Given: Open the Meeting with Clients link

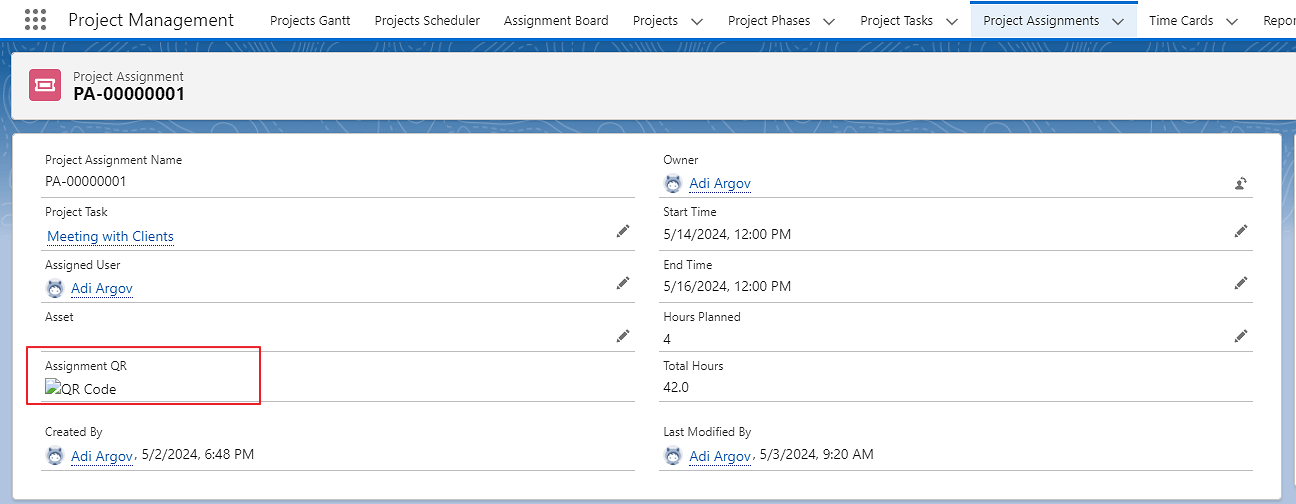Looking at the screenshot, I should [x=110, y=237].
